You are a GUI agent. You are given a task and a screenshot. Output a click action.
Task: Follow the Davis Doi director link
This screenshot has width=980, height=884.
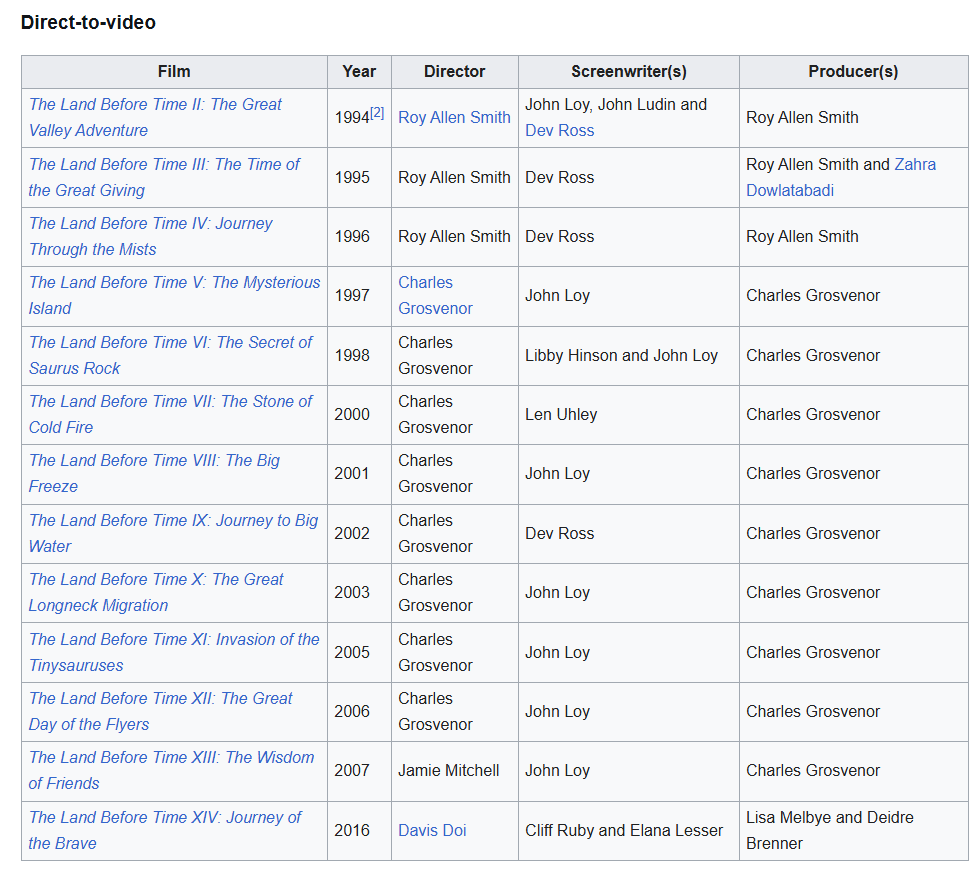click(x=432, y=830)
